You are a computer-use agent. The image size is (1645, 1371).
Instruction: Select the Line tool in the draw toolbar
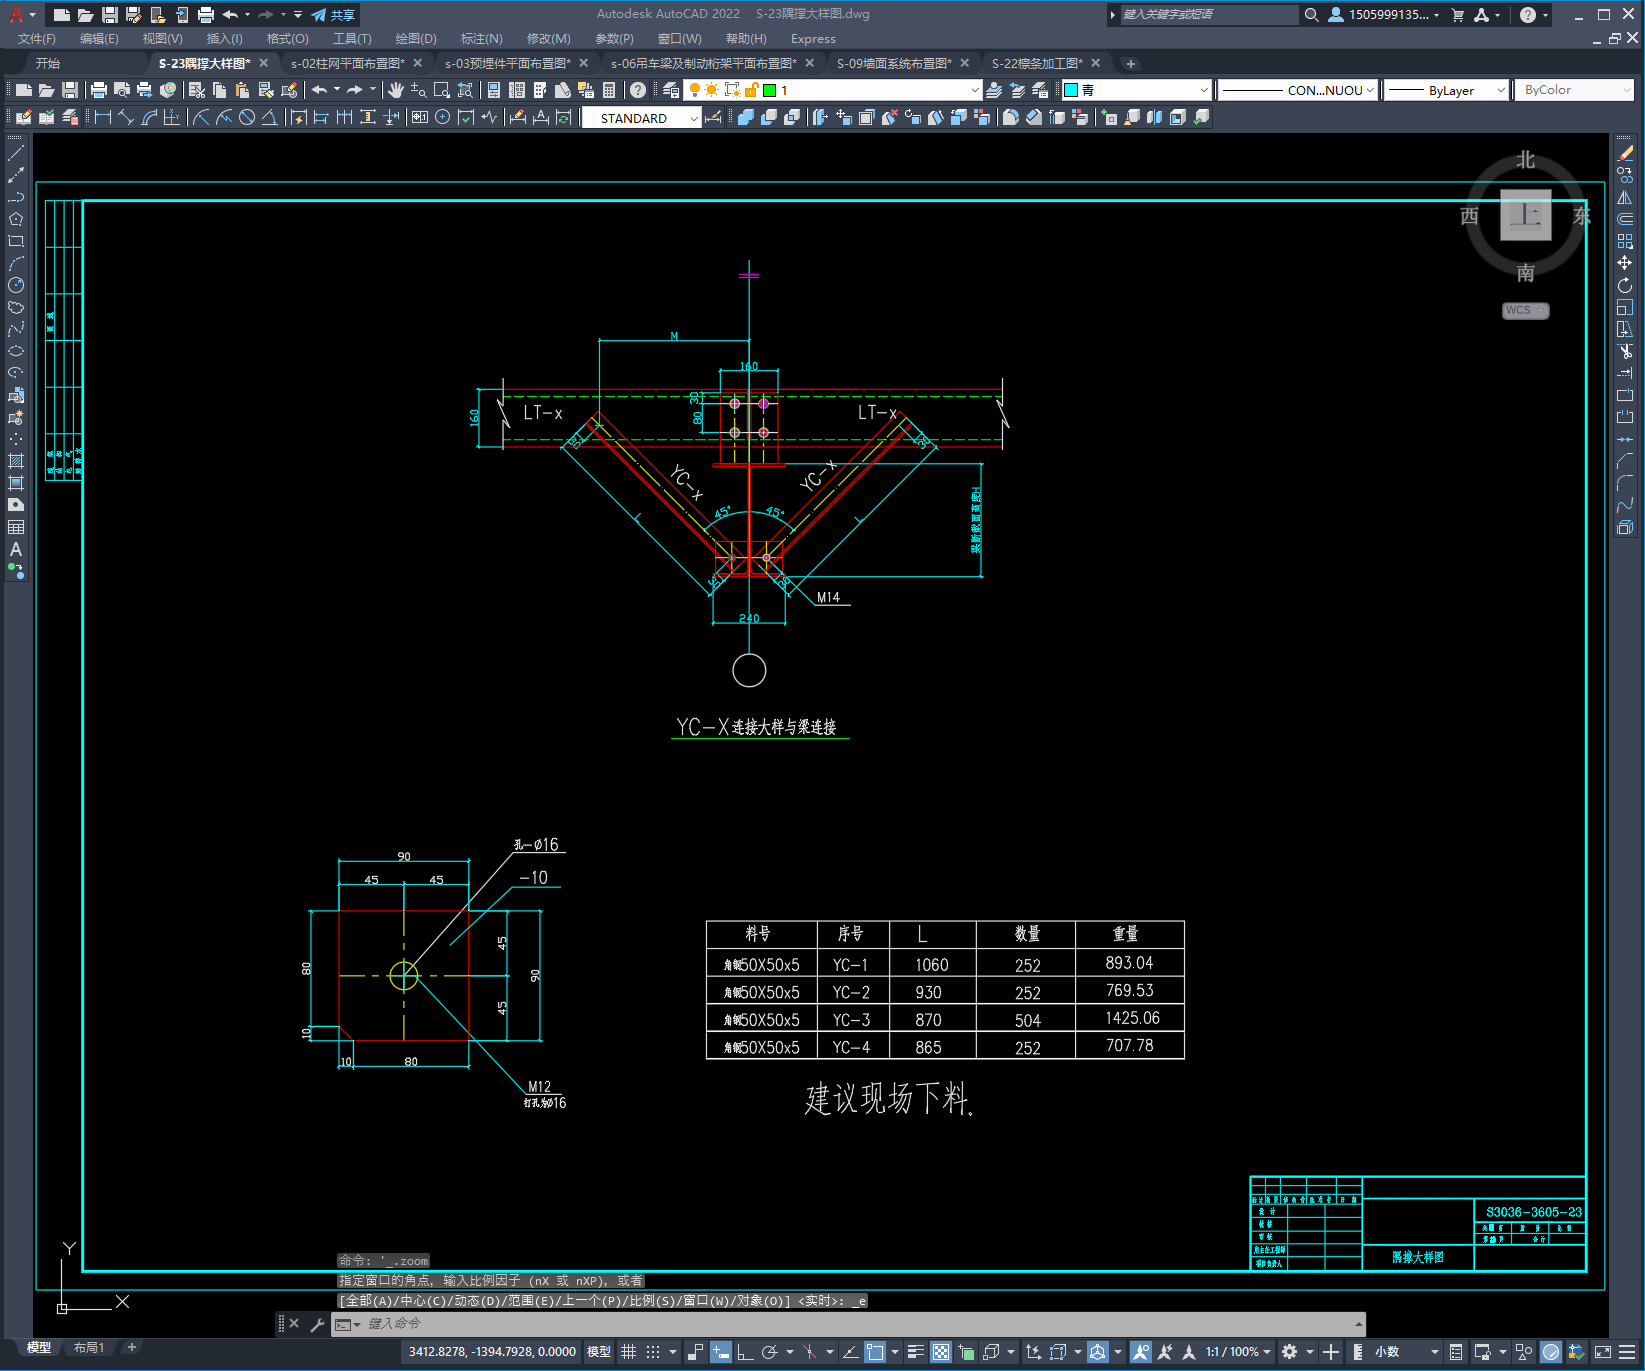click(16, 153)
